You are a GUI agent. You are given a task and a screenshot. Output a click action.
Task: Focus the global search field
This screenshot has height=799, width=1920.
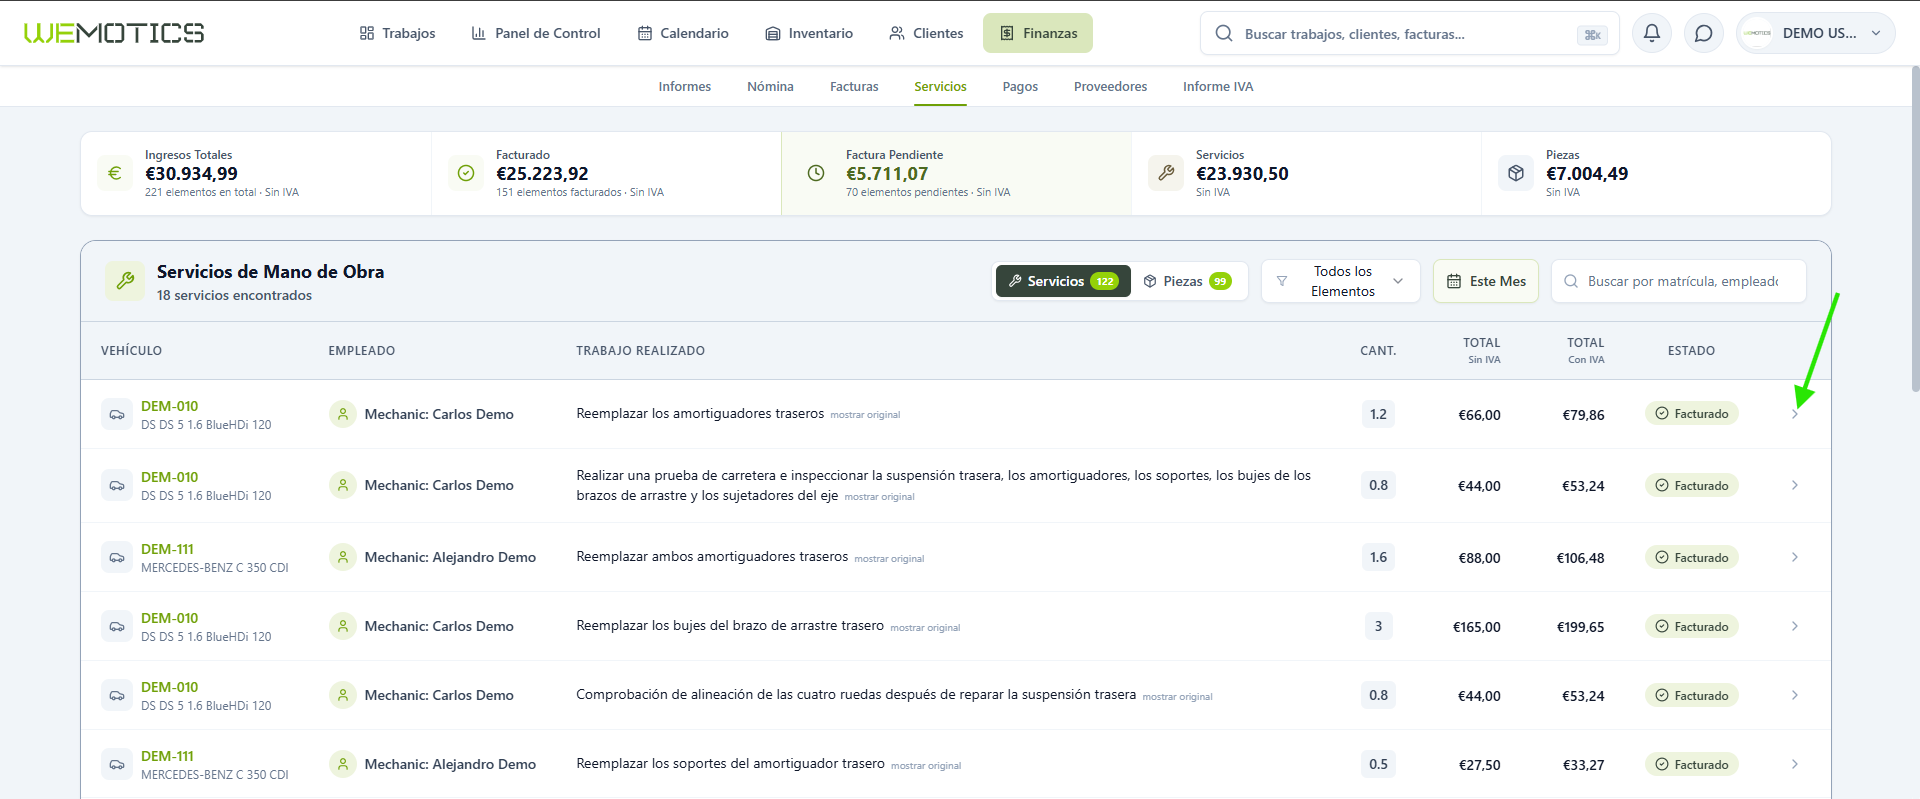coord(1409,33)
